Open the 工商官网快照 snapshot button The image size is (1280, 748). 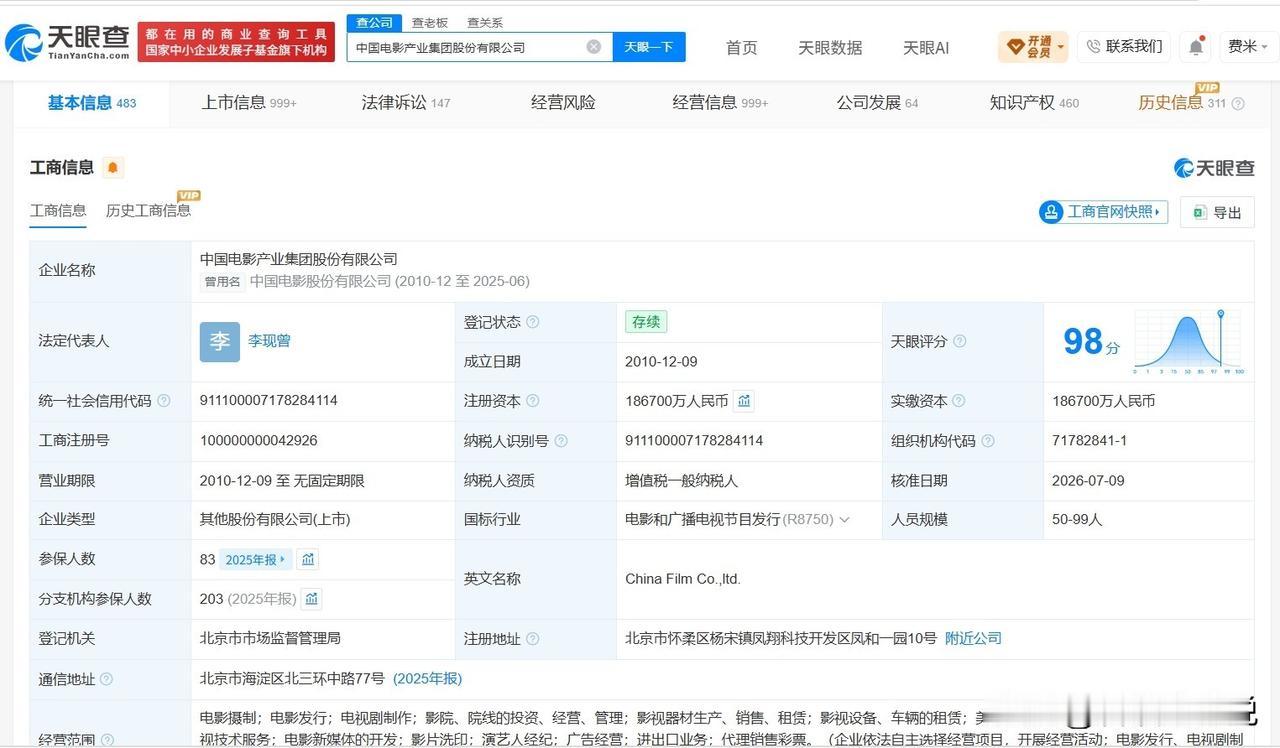click(x=1103, y=212)
